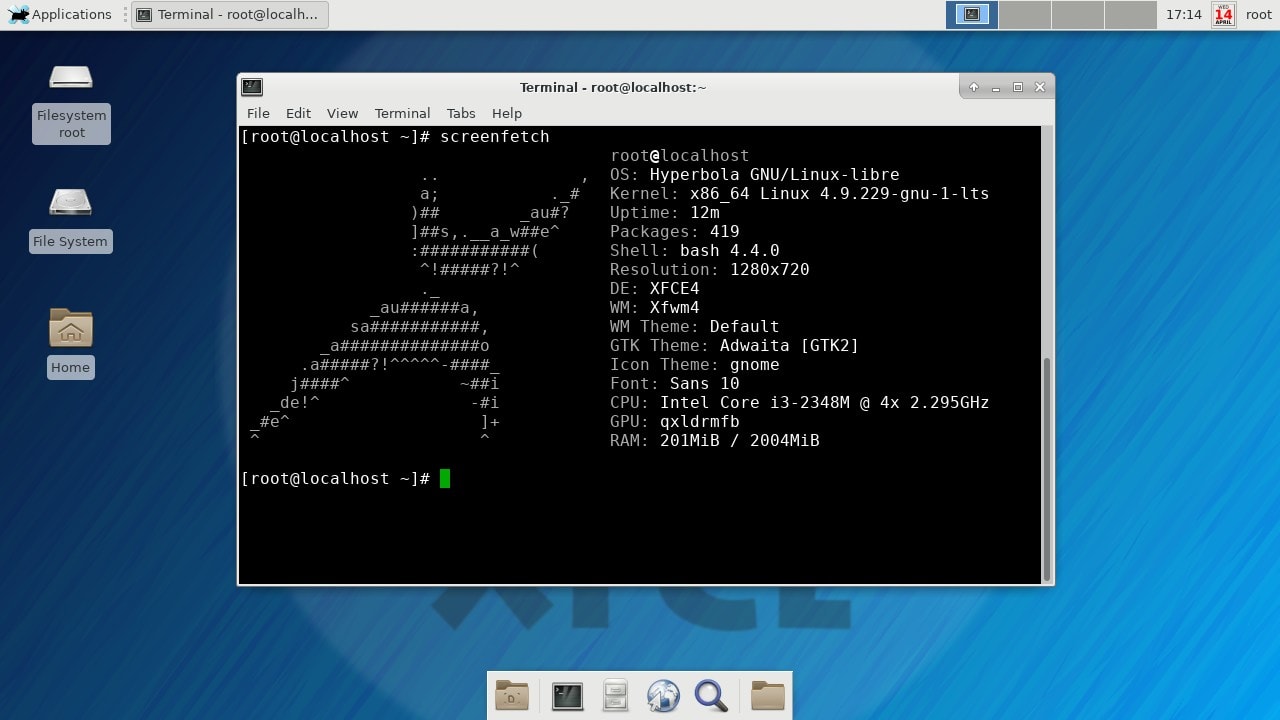
Task: Select the Terminal entry in the taskbar
Action: point(228,14)
